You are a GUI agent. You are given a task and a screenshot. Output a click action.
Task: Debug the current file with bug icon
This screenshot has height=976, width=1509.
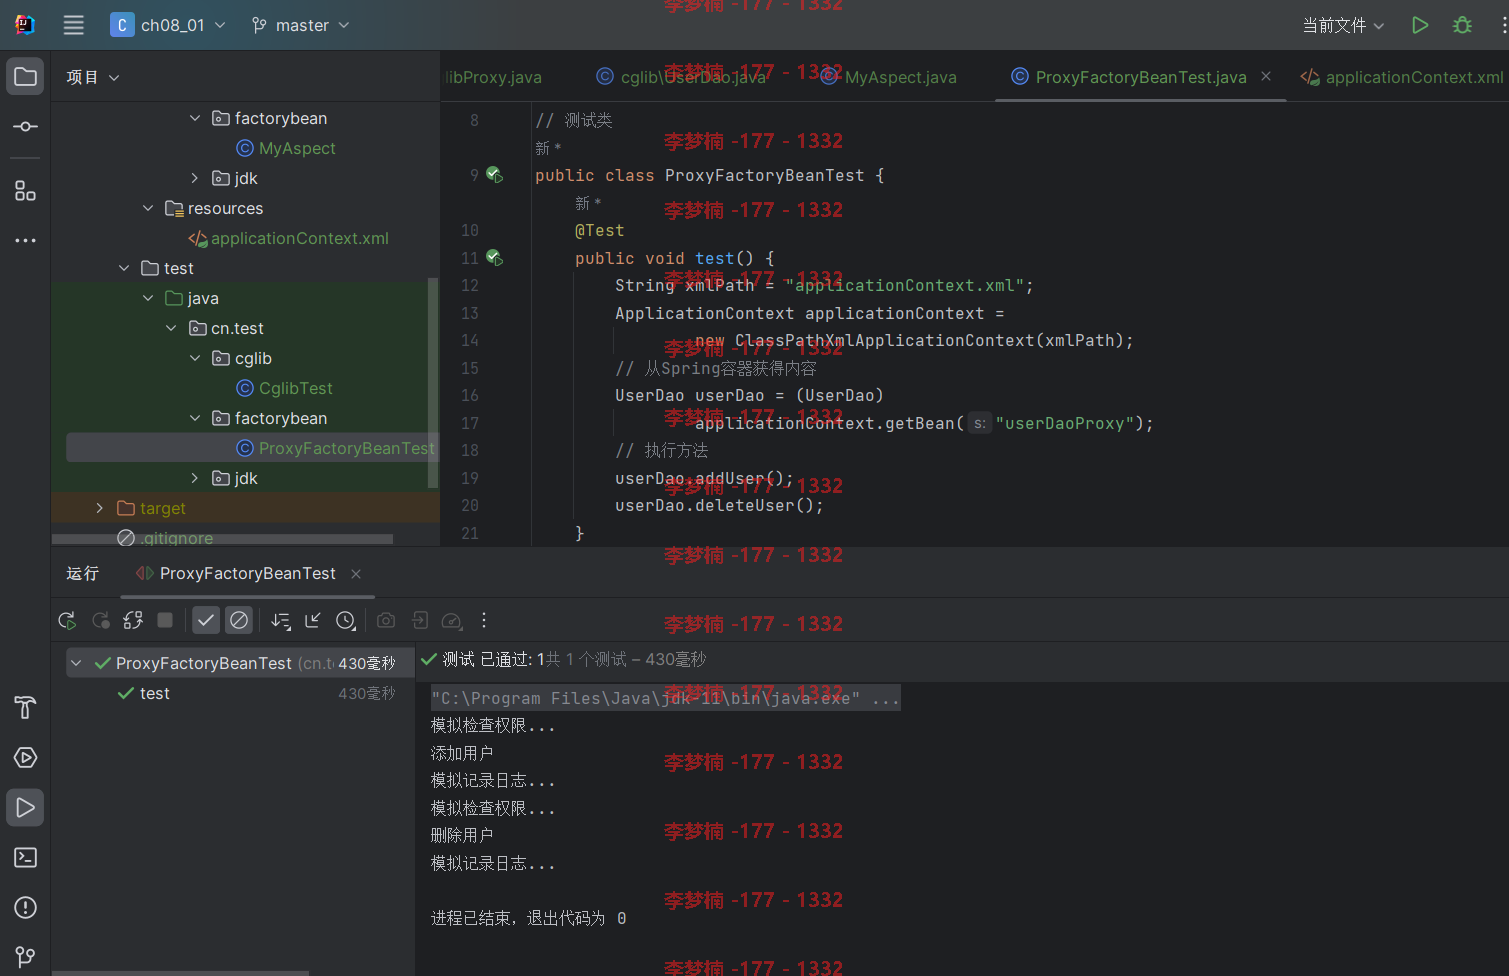(1462, 25)
